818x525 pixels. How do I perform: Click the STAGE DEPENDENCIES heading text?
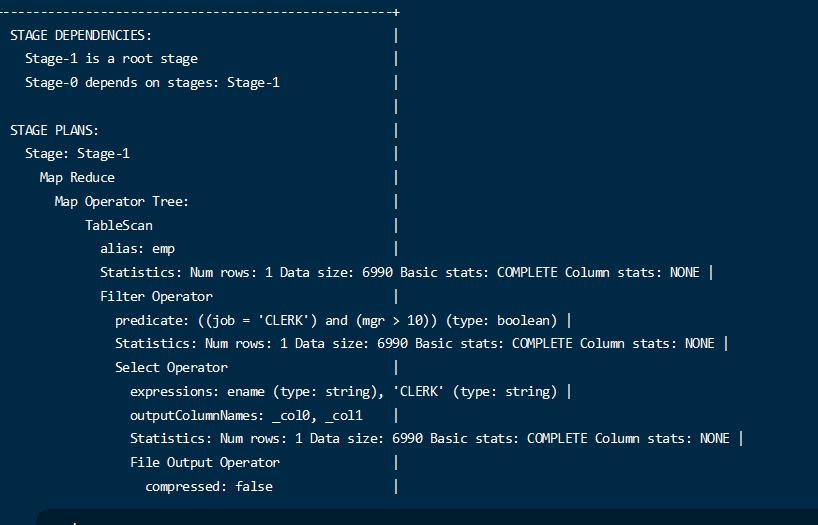click(81, 35)
